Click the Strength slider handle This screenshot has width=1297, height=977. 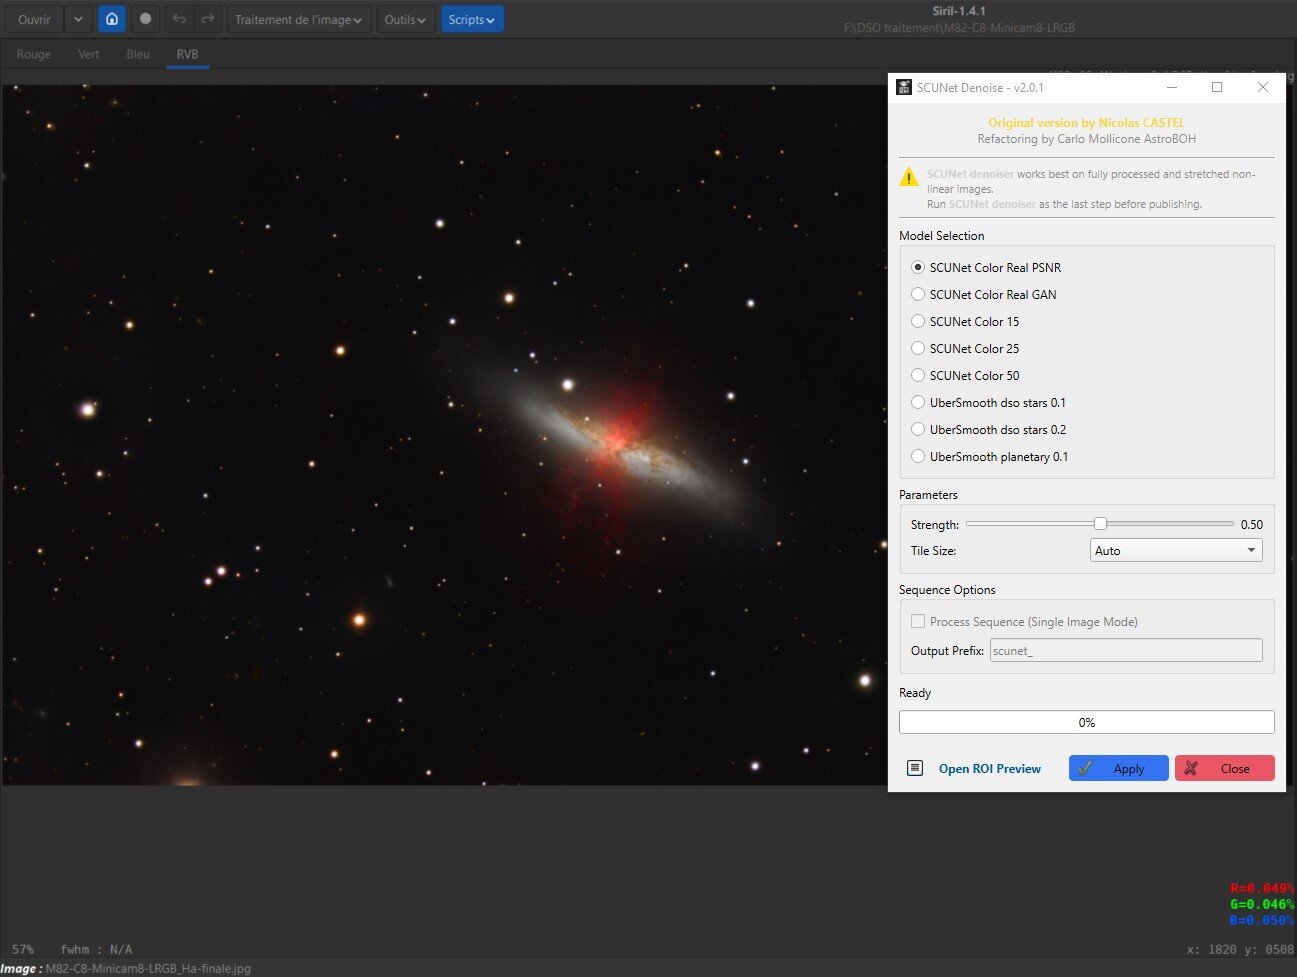point(1100,523)
